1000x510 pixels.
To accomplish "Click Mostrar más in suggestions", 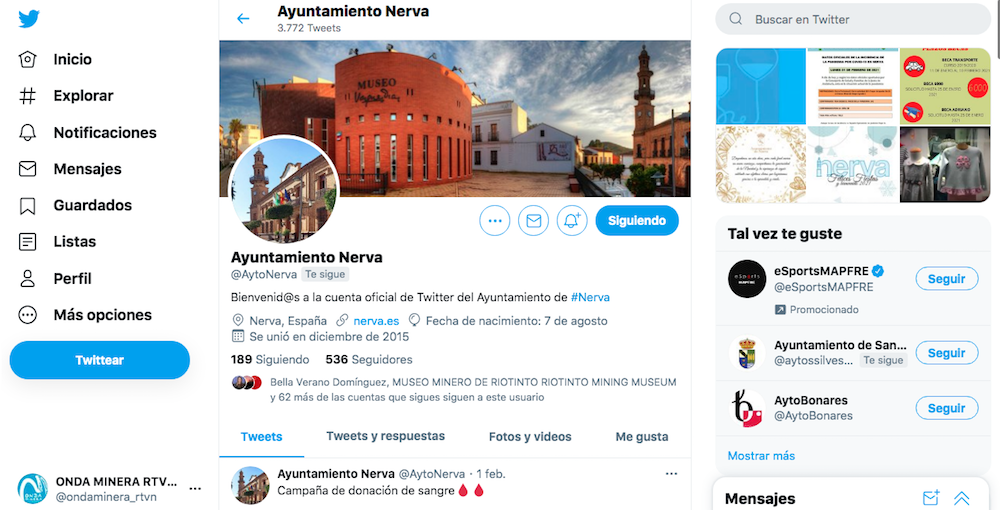I will [761, 456].
